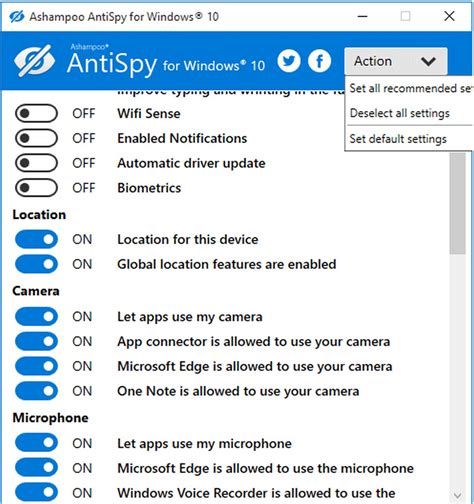Image resolution: width=474 pixels, height=504 pixels.
Task: Minimize the AntiSpy window
Action: click(363, 16)
